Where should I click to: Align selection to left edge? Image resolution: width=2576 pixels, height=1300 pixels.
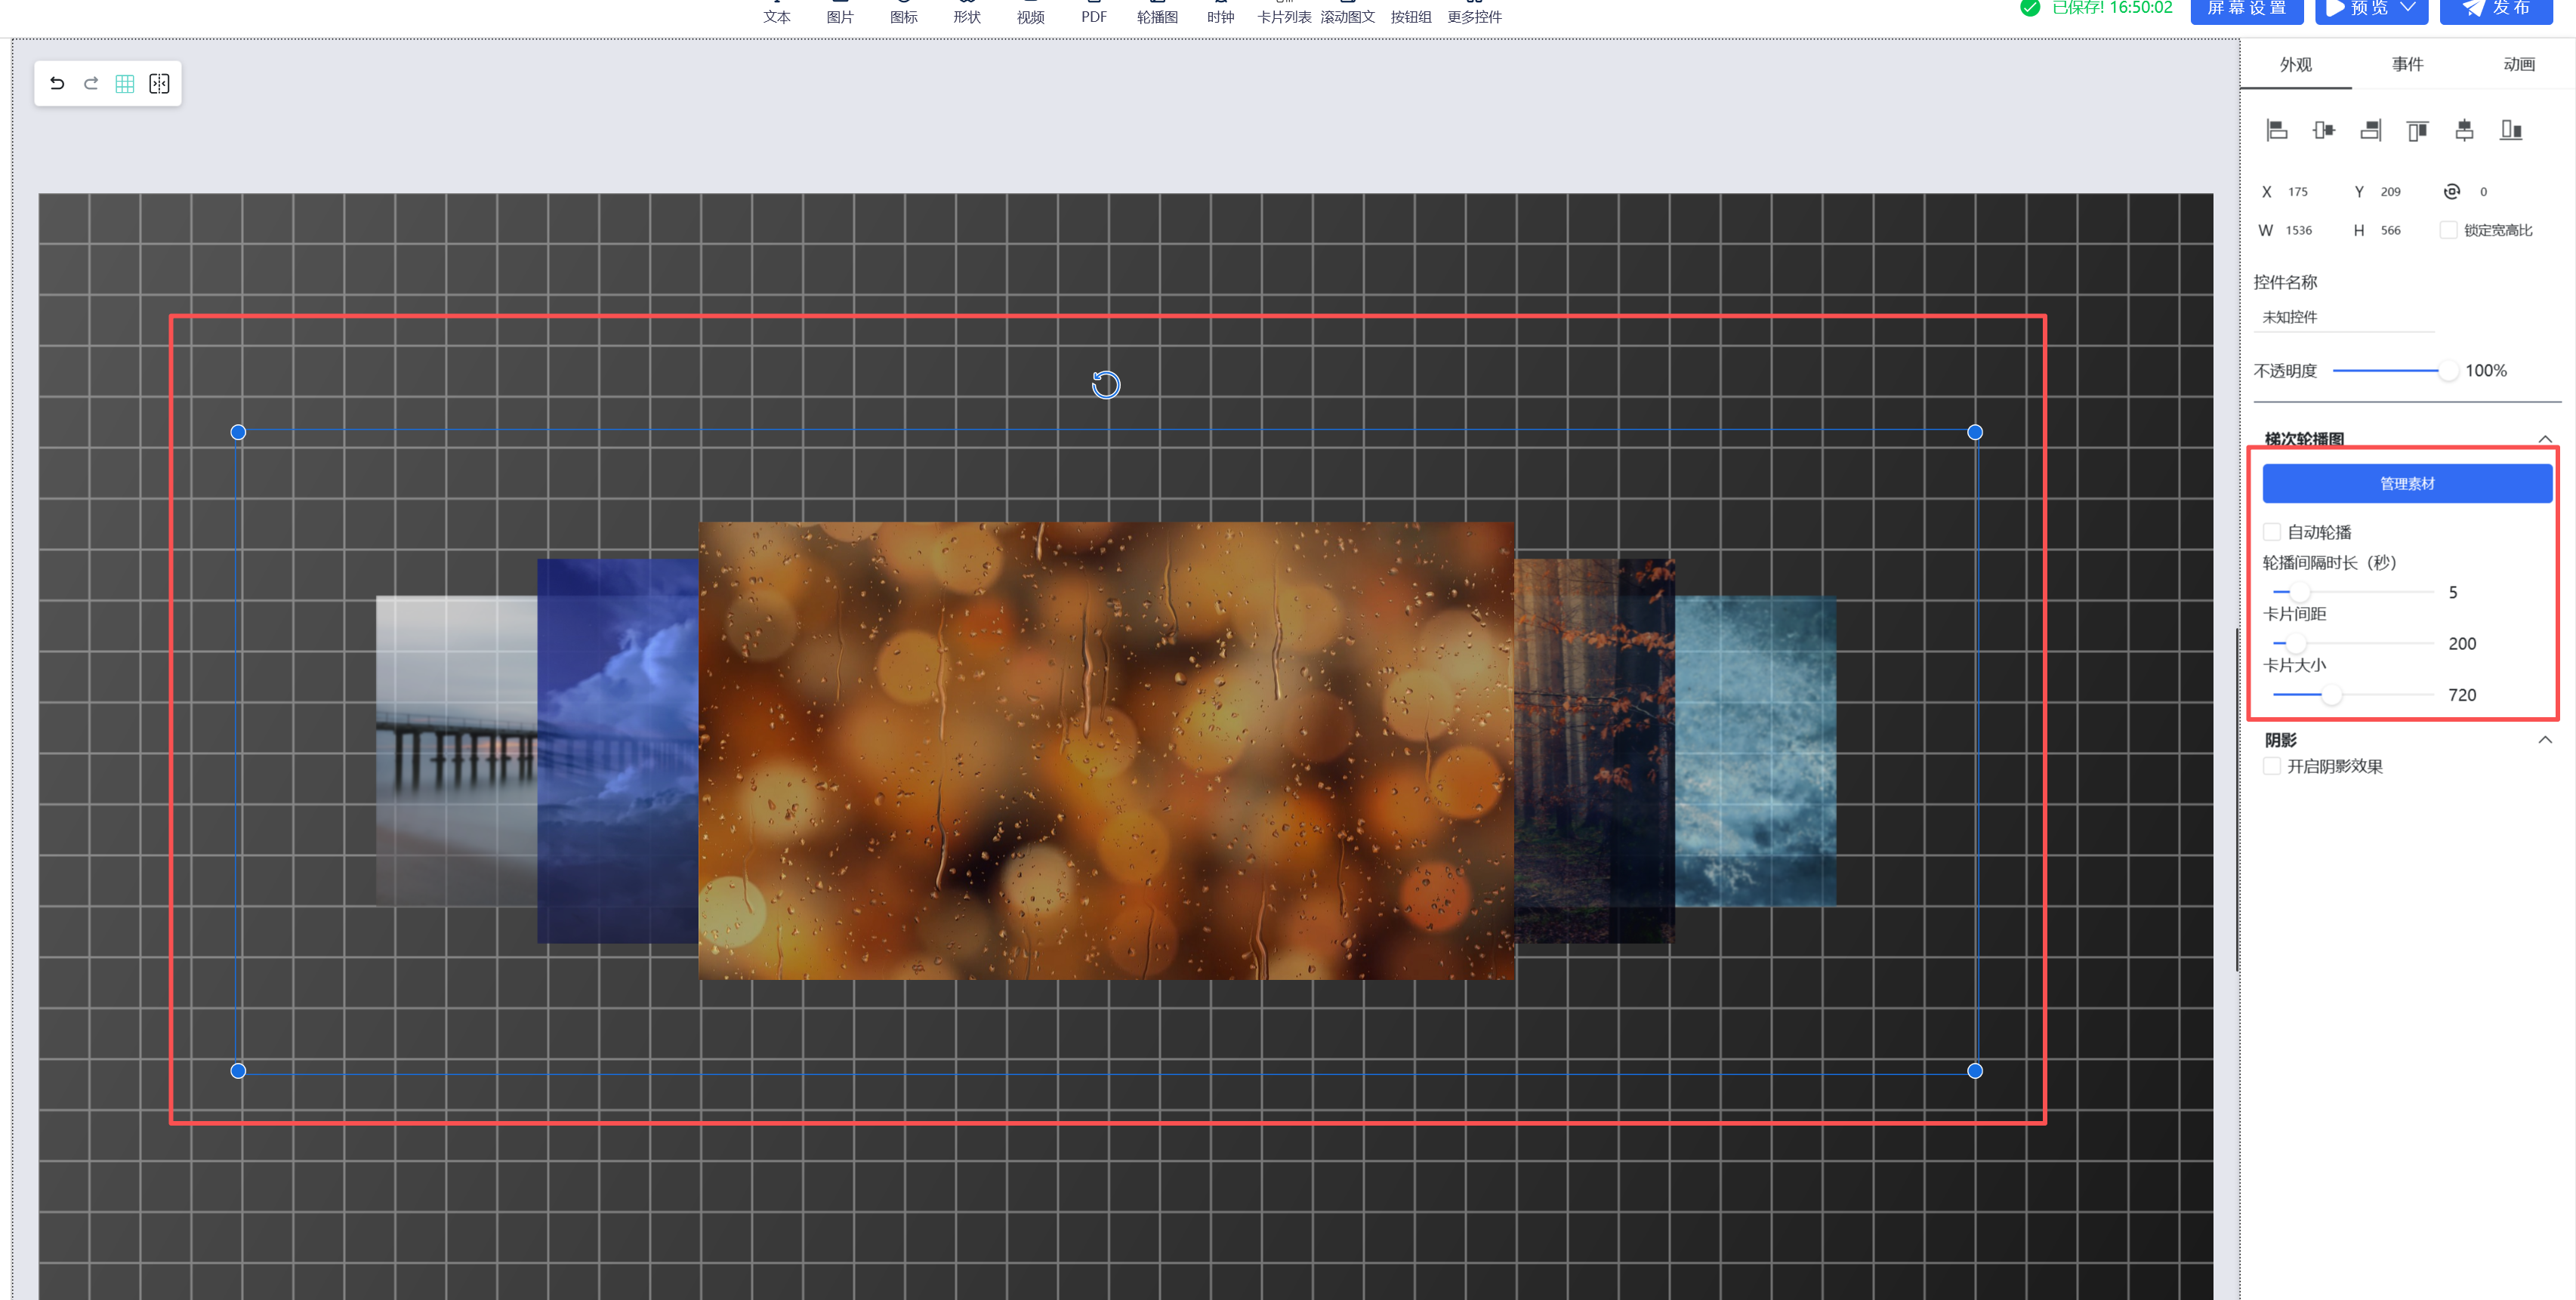(x=2277, y=130)
